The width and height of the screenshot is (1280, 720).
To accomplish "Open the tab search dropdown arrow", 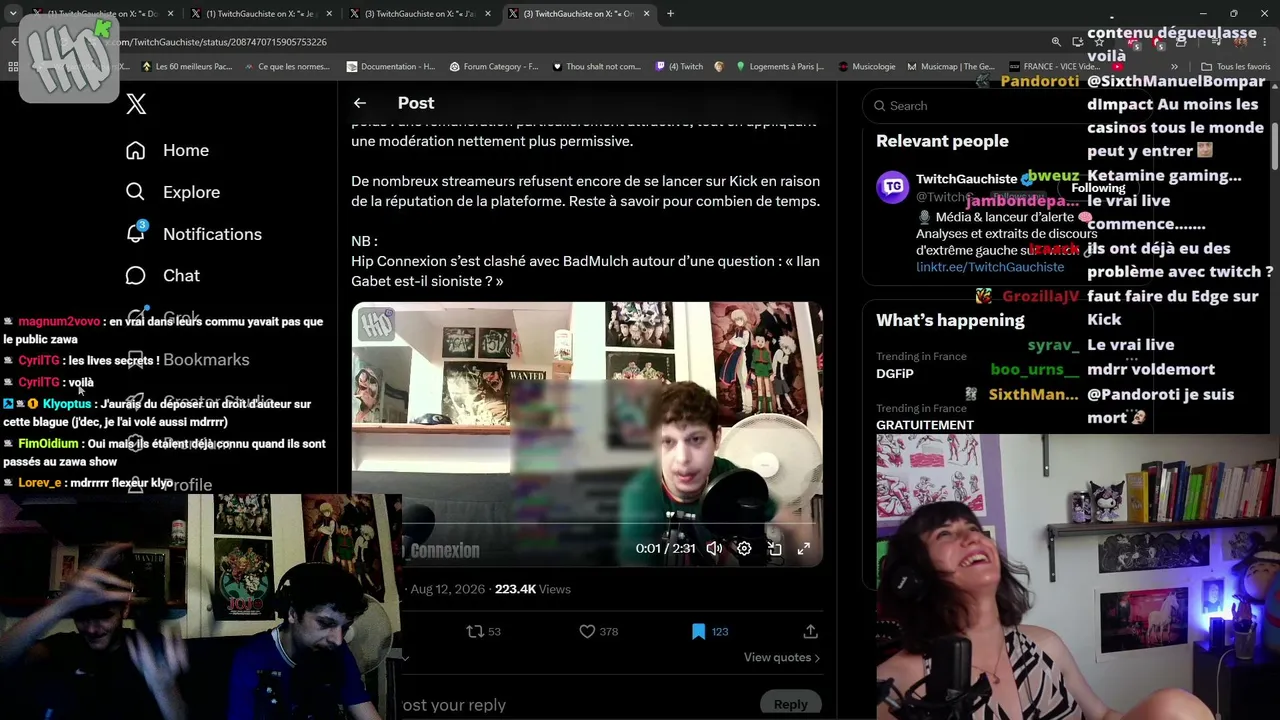I will [x=13, y=14].
